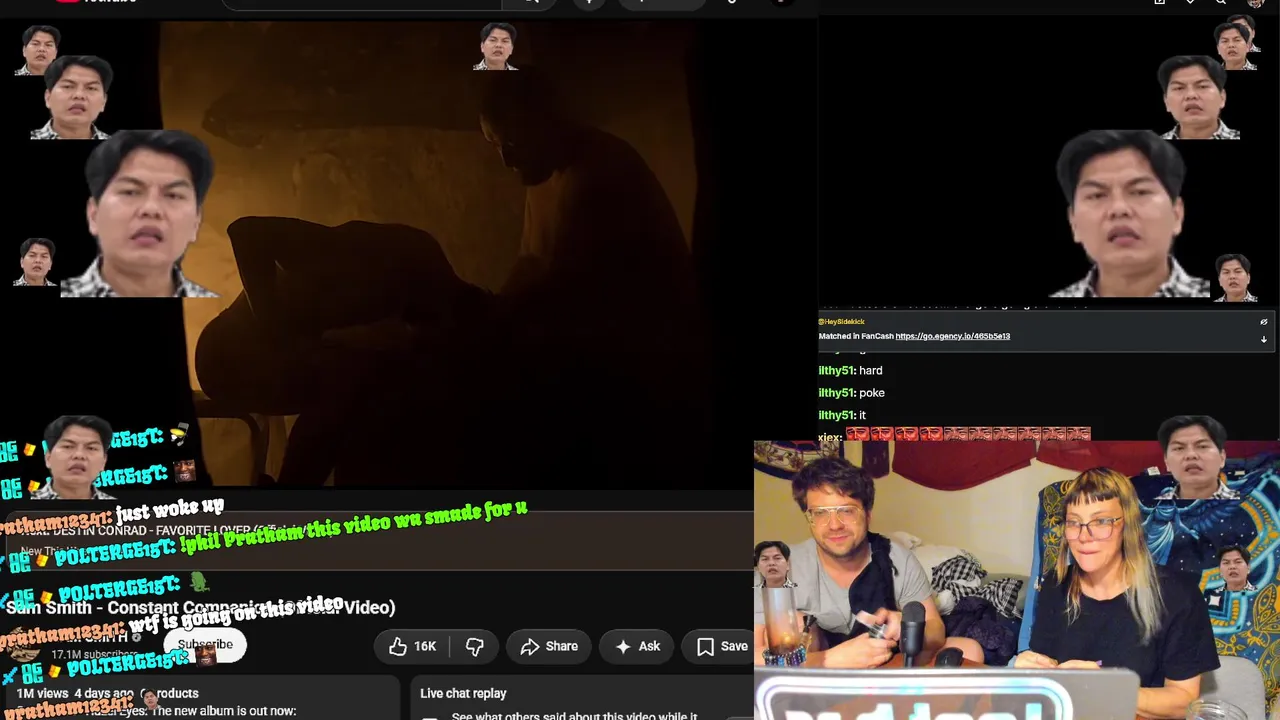Click the Ask button below the video
Image resolution: width=1280 pixels, height=720 pixels.
tap(637, 647)
